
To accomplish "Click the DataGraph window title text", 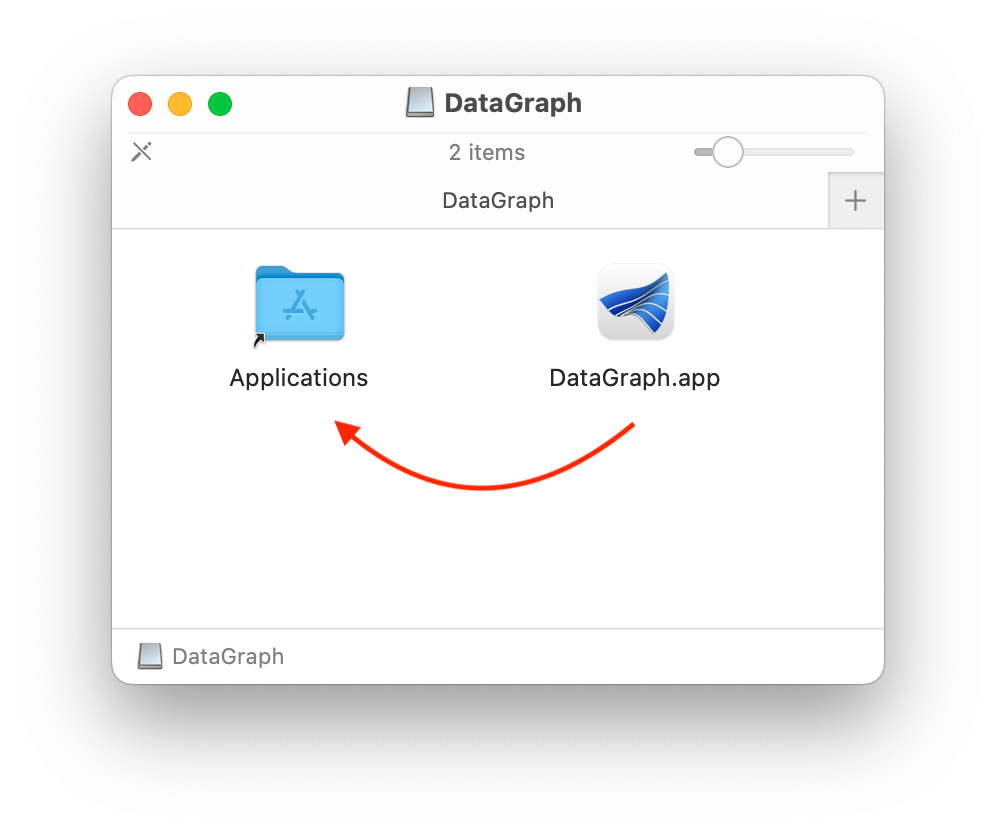I will pyautogui.click(x=513, y=103).
